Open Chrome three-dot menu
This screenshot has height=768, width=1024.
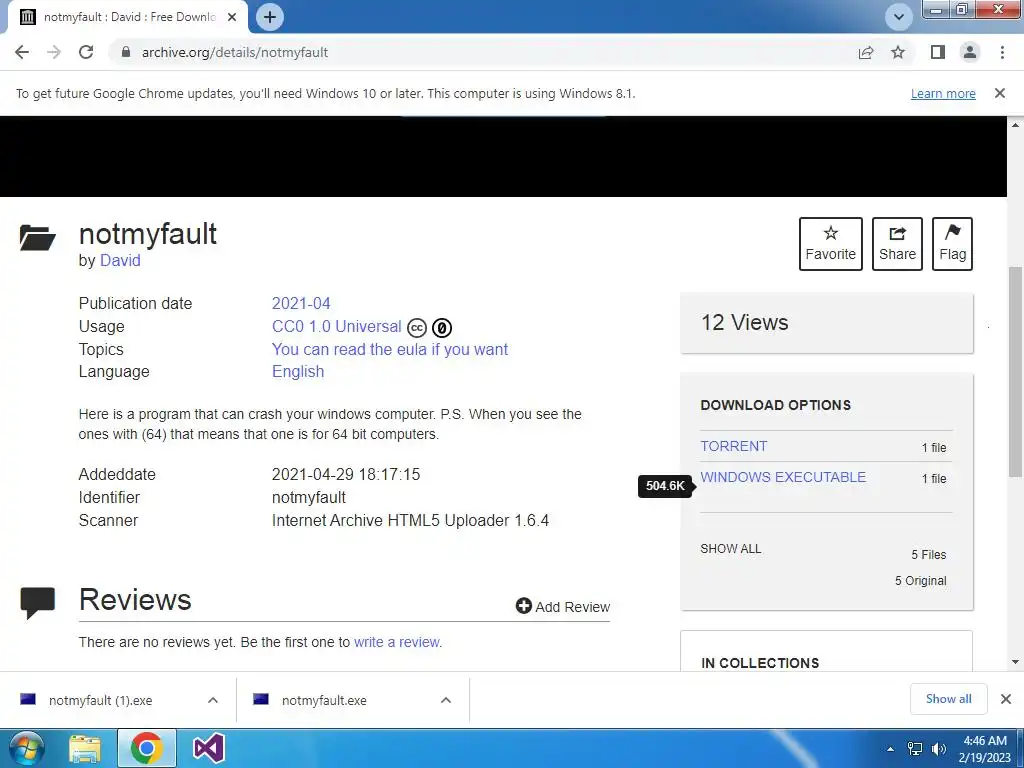[x=1002, y=52]
